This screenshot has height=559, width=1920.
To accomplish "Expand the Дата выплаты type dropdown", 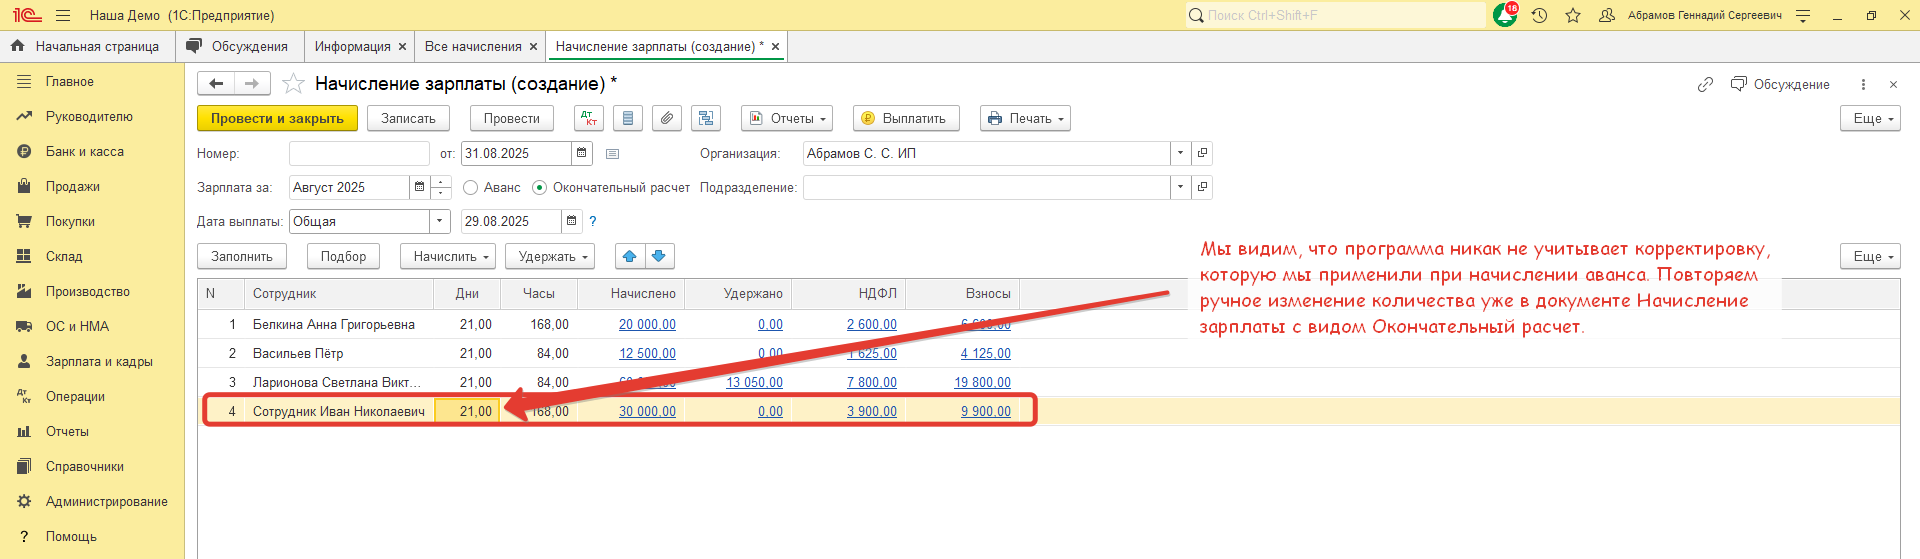I will point(440,222).
